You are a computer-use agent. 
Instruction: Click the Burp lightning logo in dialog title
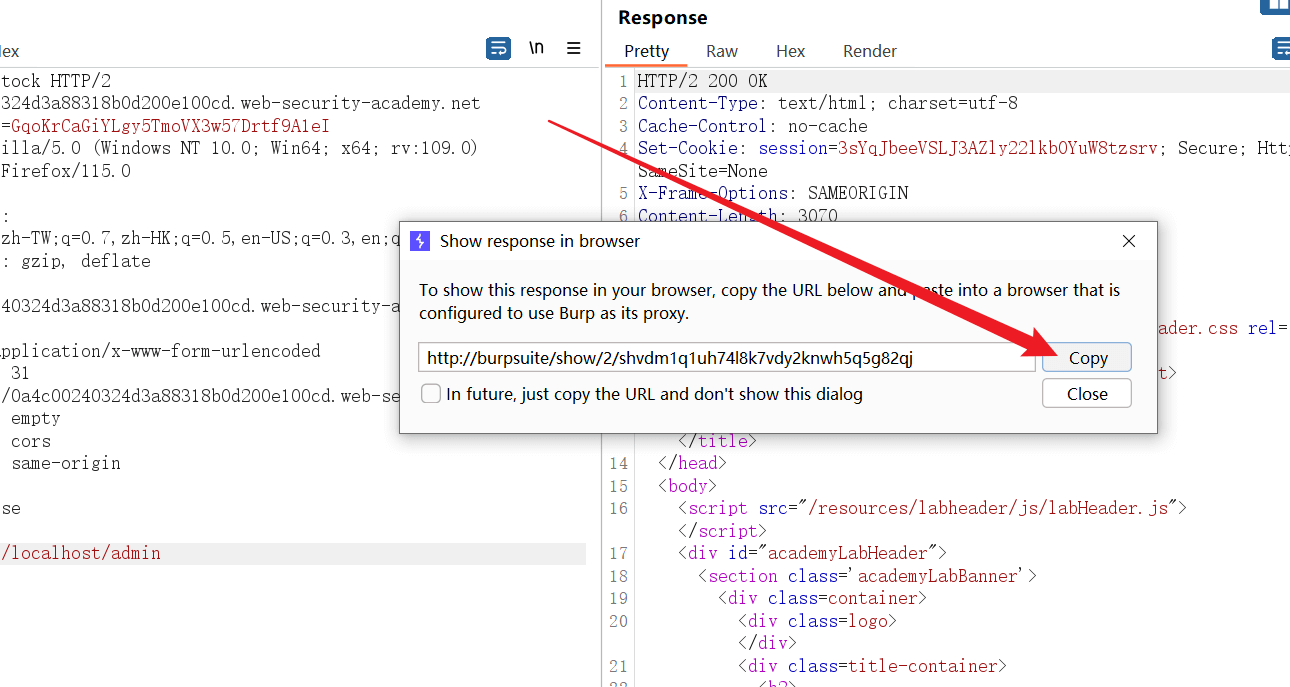(421, 241)
